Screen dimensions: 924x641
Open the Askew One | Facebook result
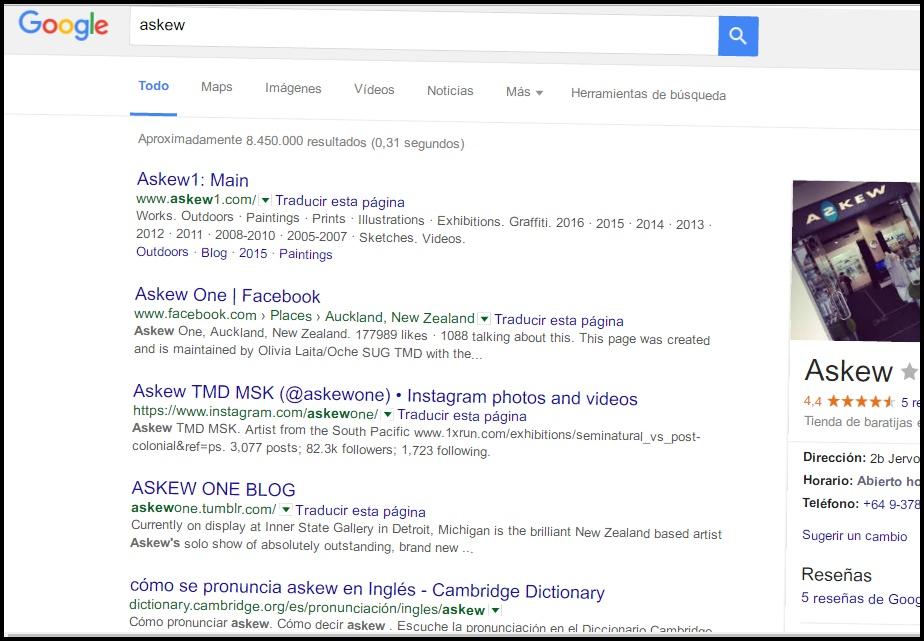[227, 295]
